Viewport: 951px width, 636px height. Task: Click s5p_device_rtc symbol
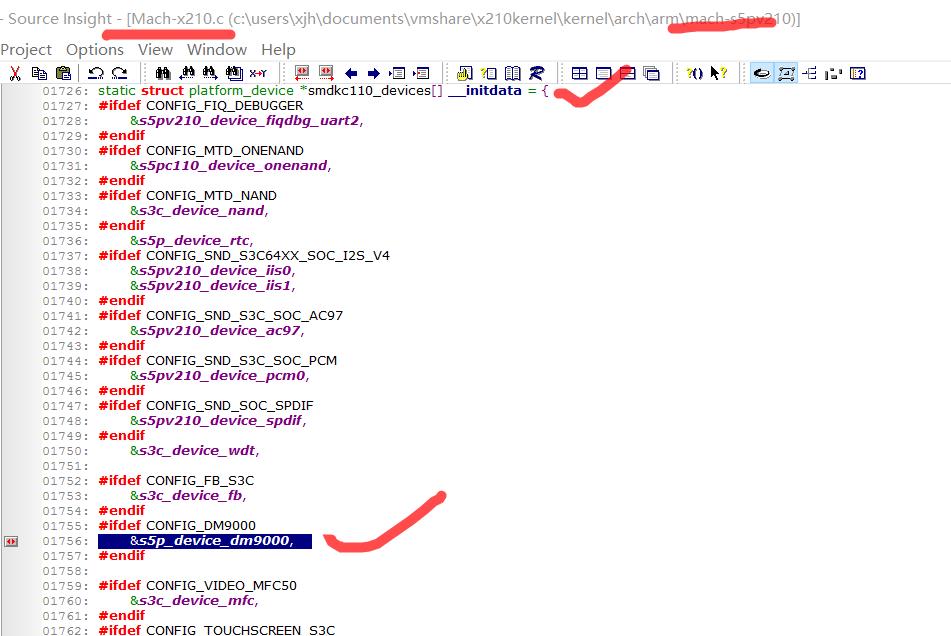[x=194, y=241]
